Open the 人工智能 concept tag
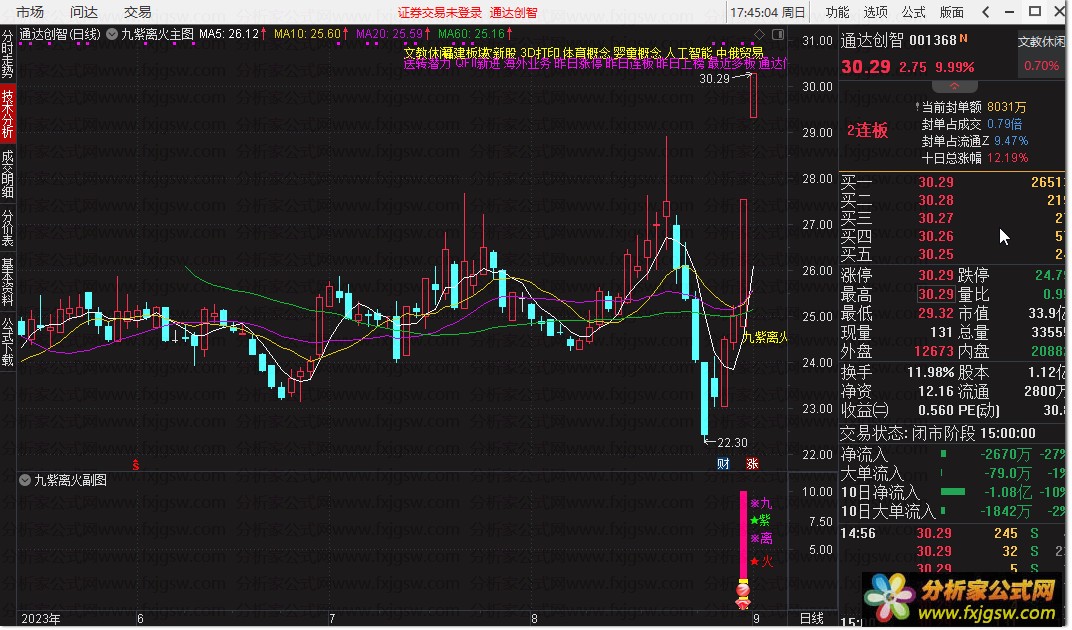The image size is (1072, 630). point(688,53)
